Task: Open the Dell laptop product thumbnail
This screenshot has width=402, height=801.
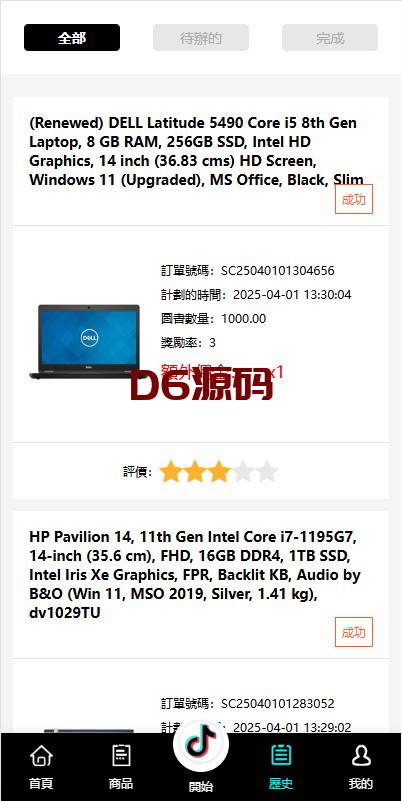Action: [x=84, y=341]
